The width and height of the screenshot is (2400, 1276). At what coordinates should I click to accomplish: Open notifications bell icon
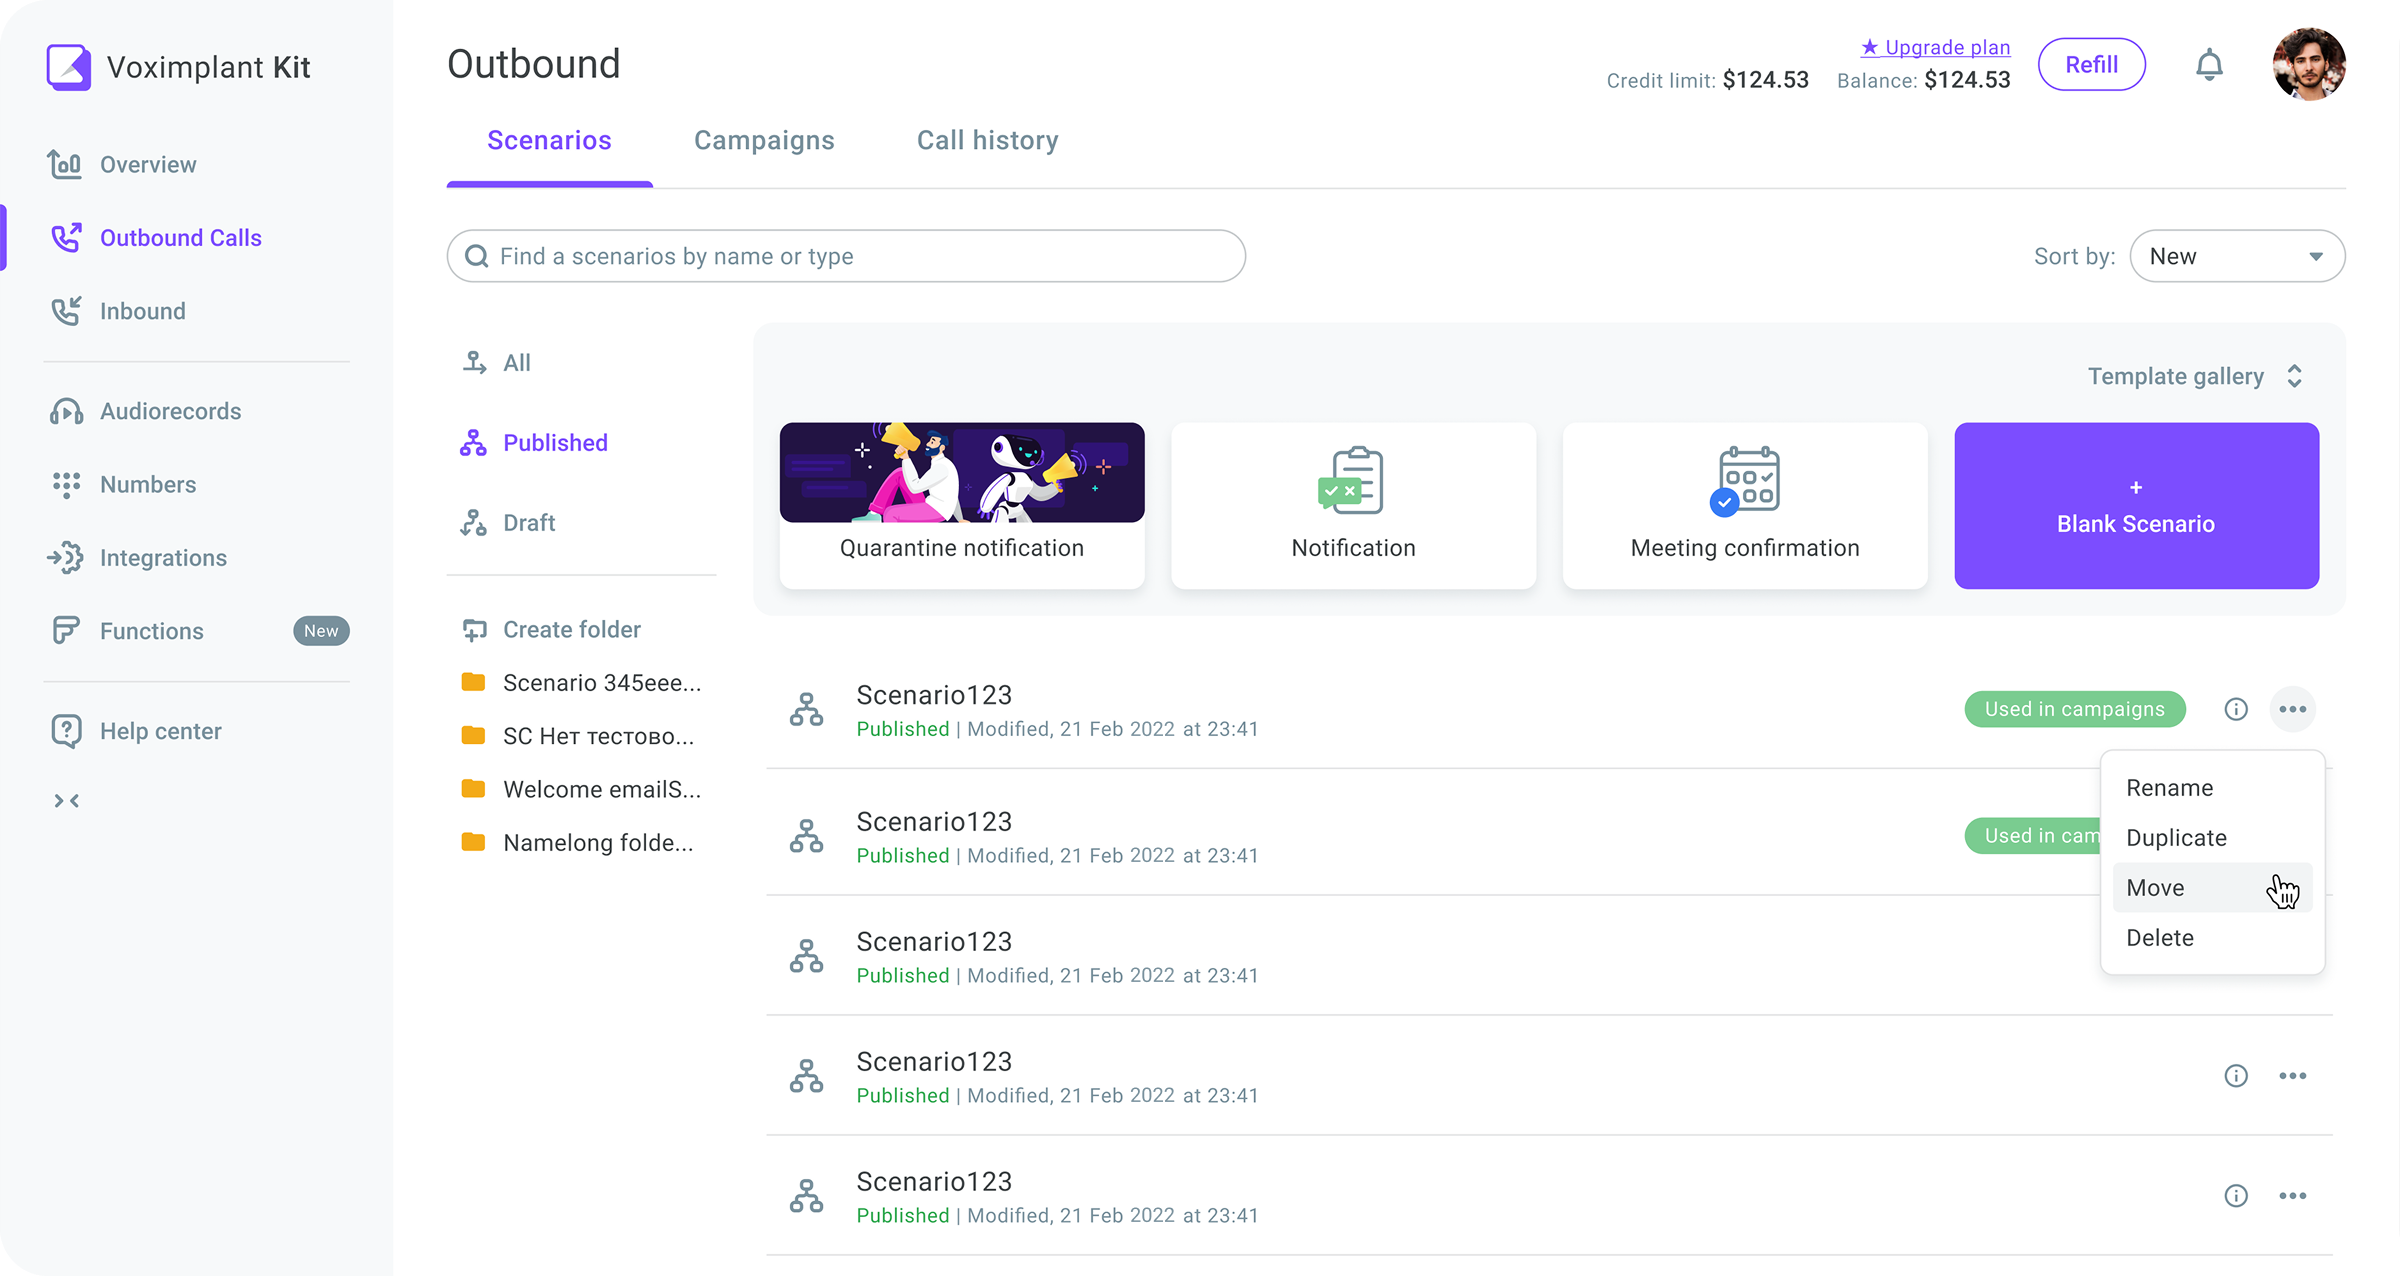click(2209, 65)
